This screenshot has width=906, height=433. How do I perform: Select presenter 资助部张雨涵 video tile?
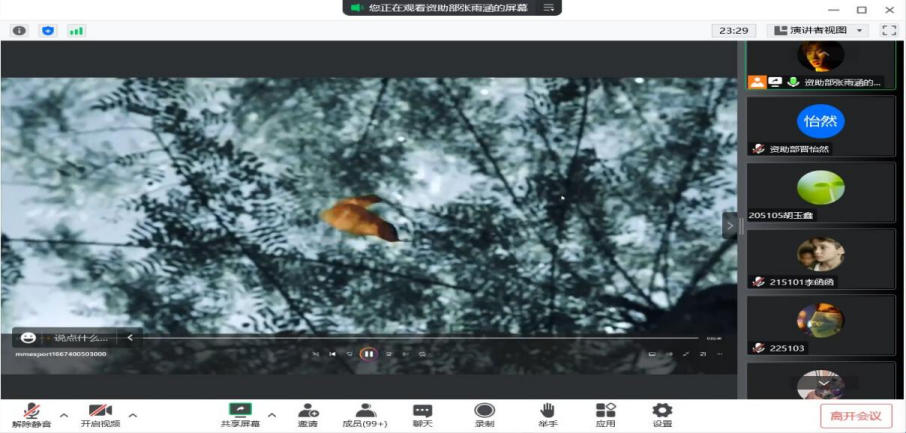click(x=821, y=65)
